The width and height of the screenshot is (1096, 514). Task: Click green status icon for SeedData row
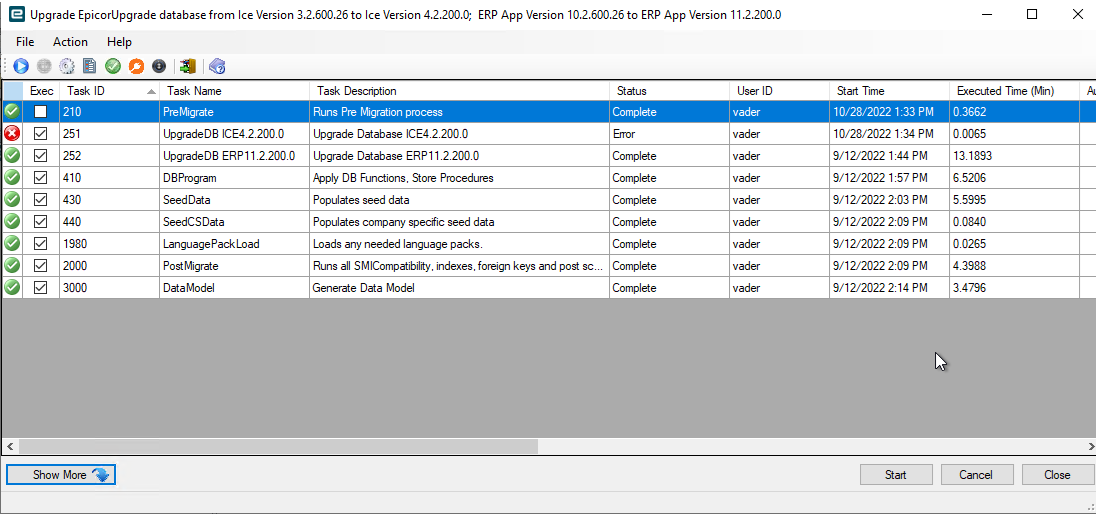(12, 199)
